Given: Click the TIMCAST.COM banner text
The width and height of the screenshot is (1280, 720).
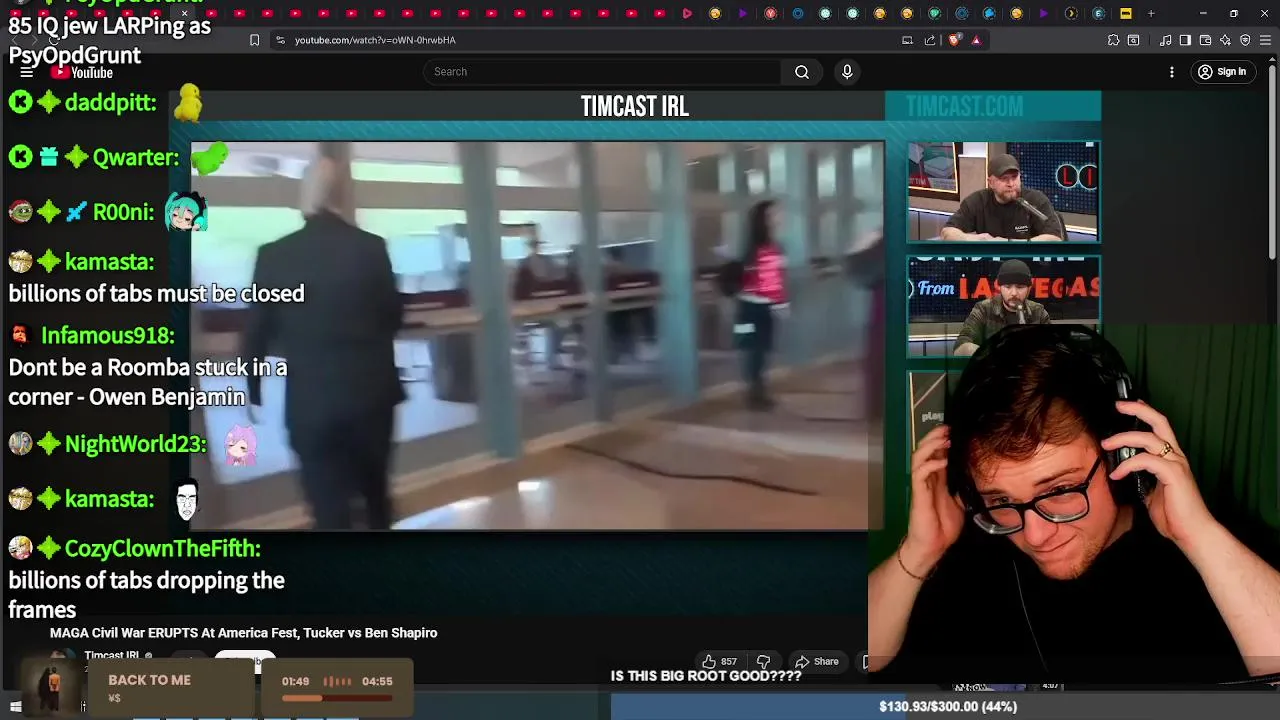Looking at the screenshot, I should pyautogui.click(x=965, y=107).
